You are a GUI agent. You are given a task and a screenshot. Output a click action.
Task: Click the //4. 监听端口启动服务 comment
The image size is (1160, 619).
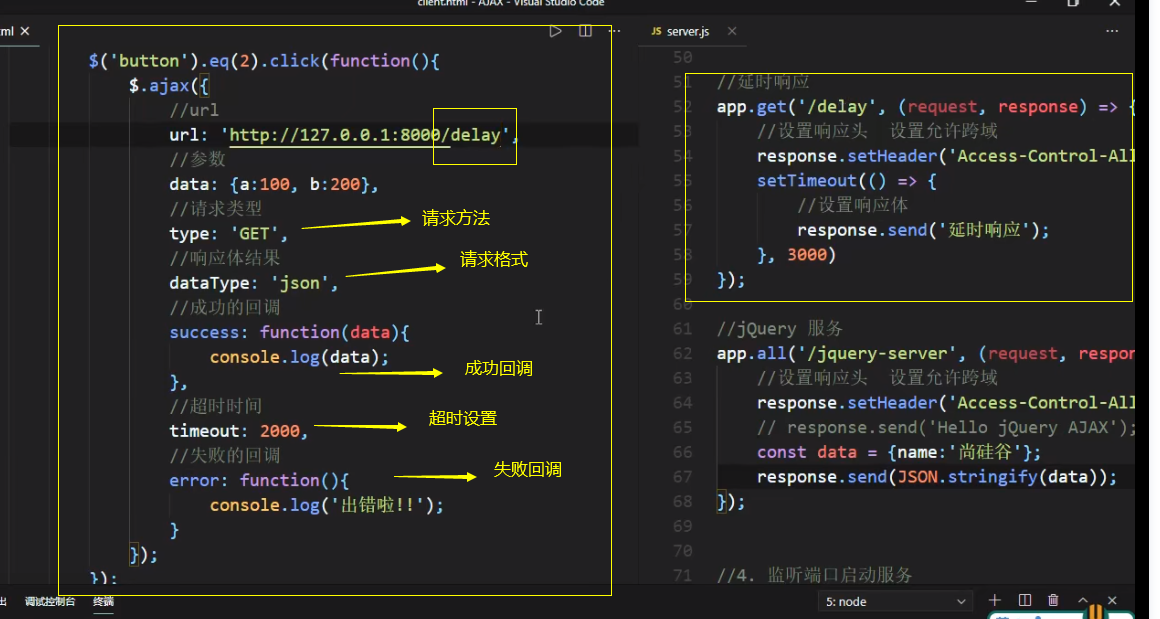815,575
